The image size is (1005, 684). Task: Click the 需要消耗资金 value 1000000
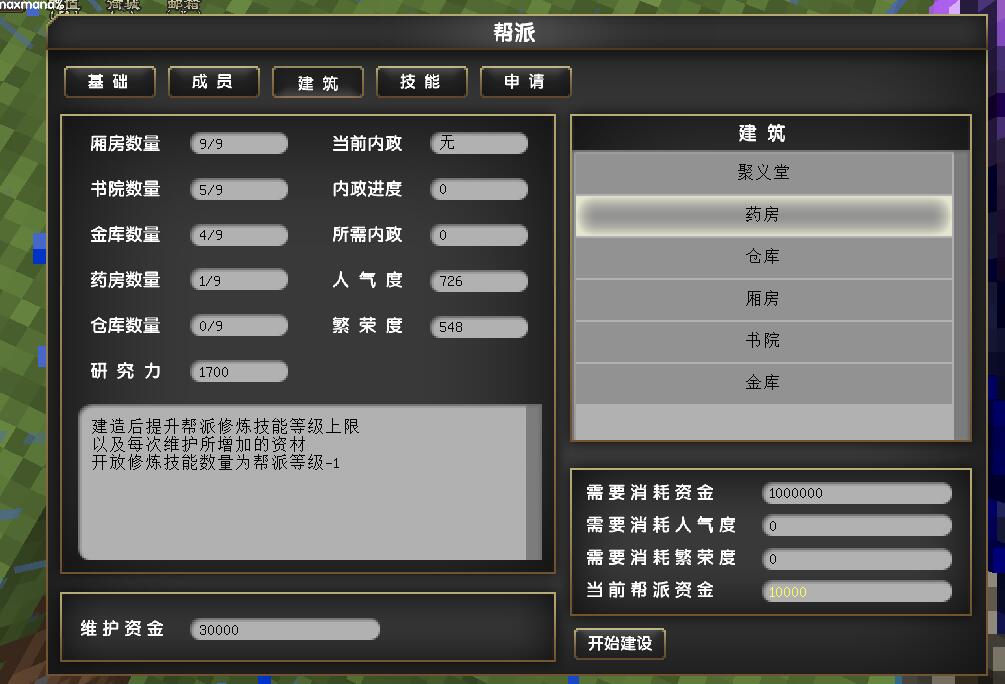(x=857, y=493)
